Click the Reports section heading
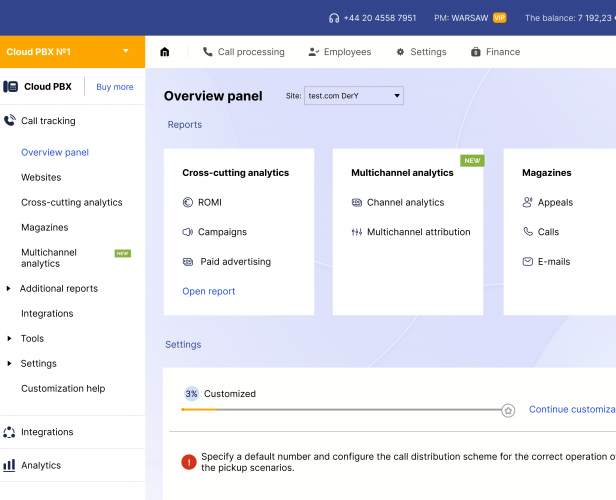Screen dimensions: 616x500 point(185,125)
